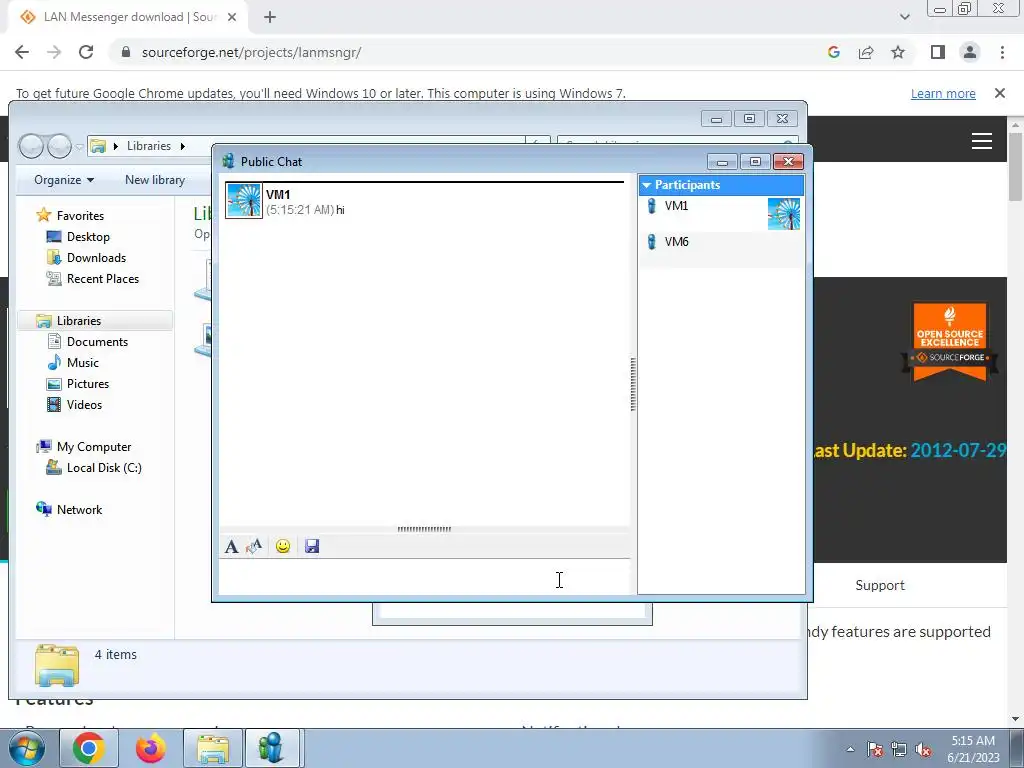Open Chrome three-dot menu

point(1002,52)
